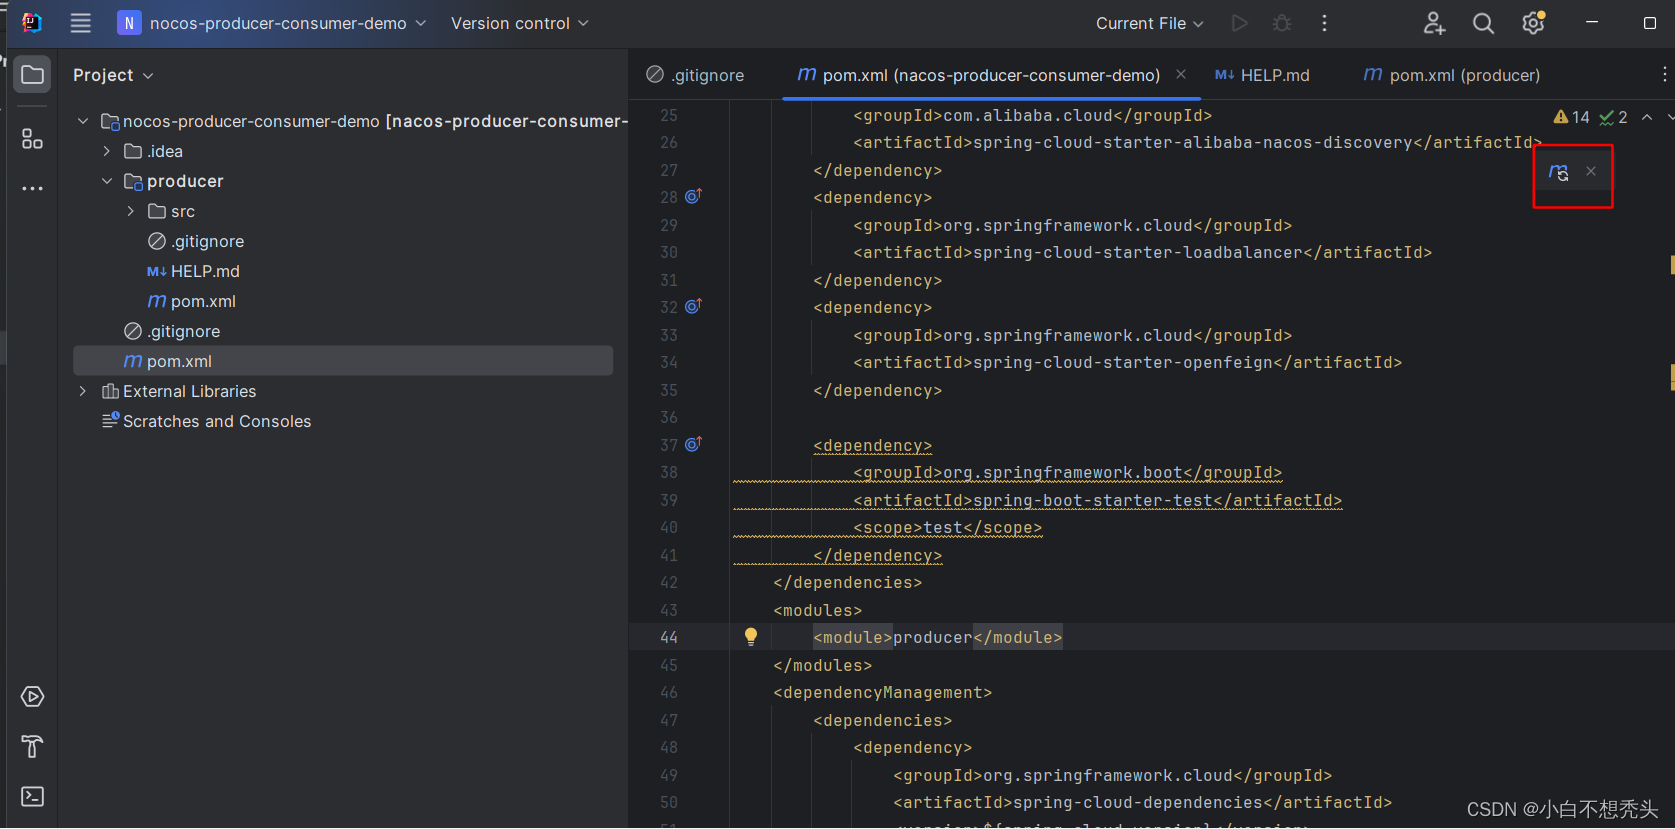The height and width of the screenshot is (829, 1675).
Task: Click the dependencyManagement opening tag
Action: pyautogui.click(x=883, y=692)
